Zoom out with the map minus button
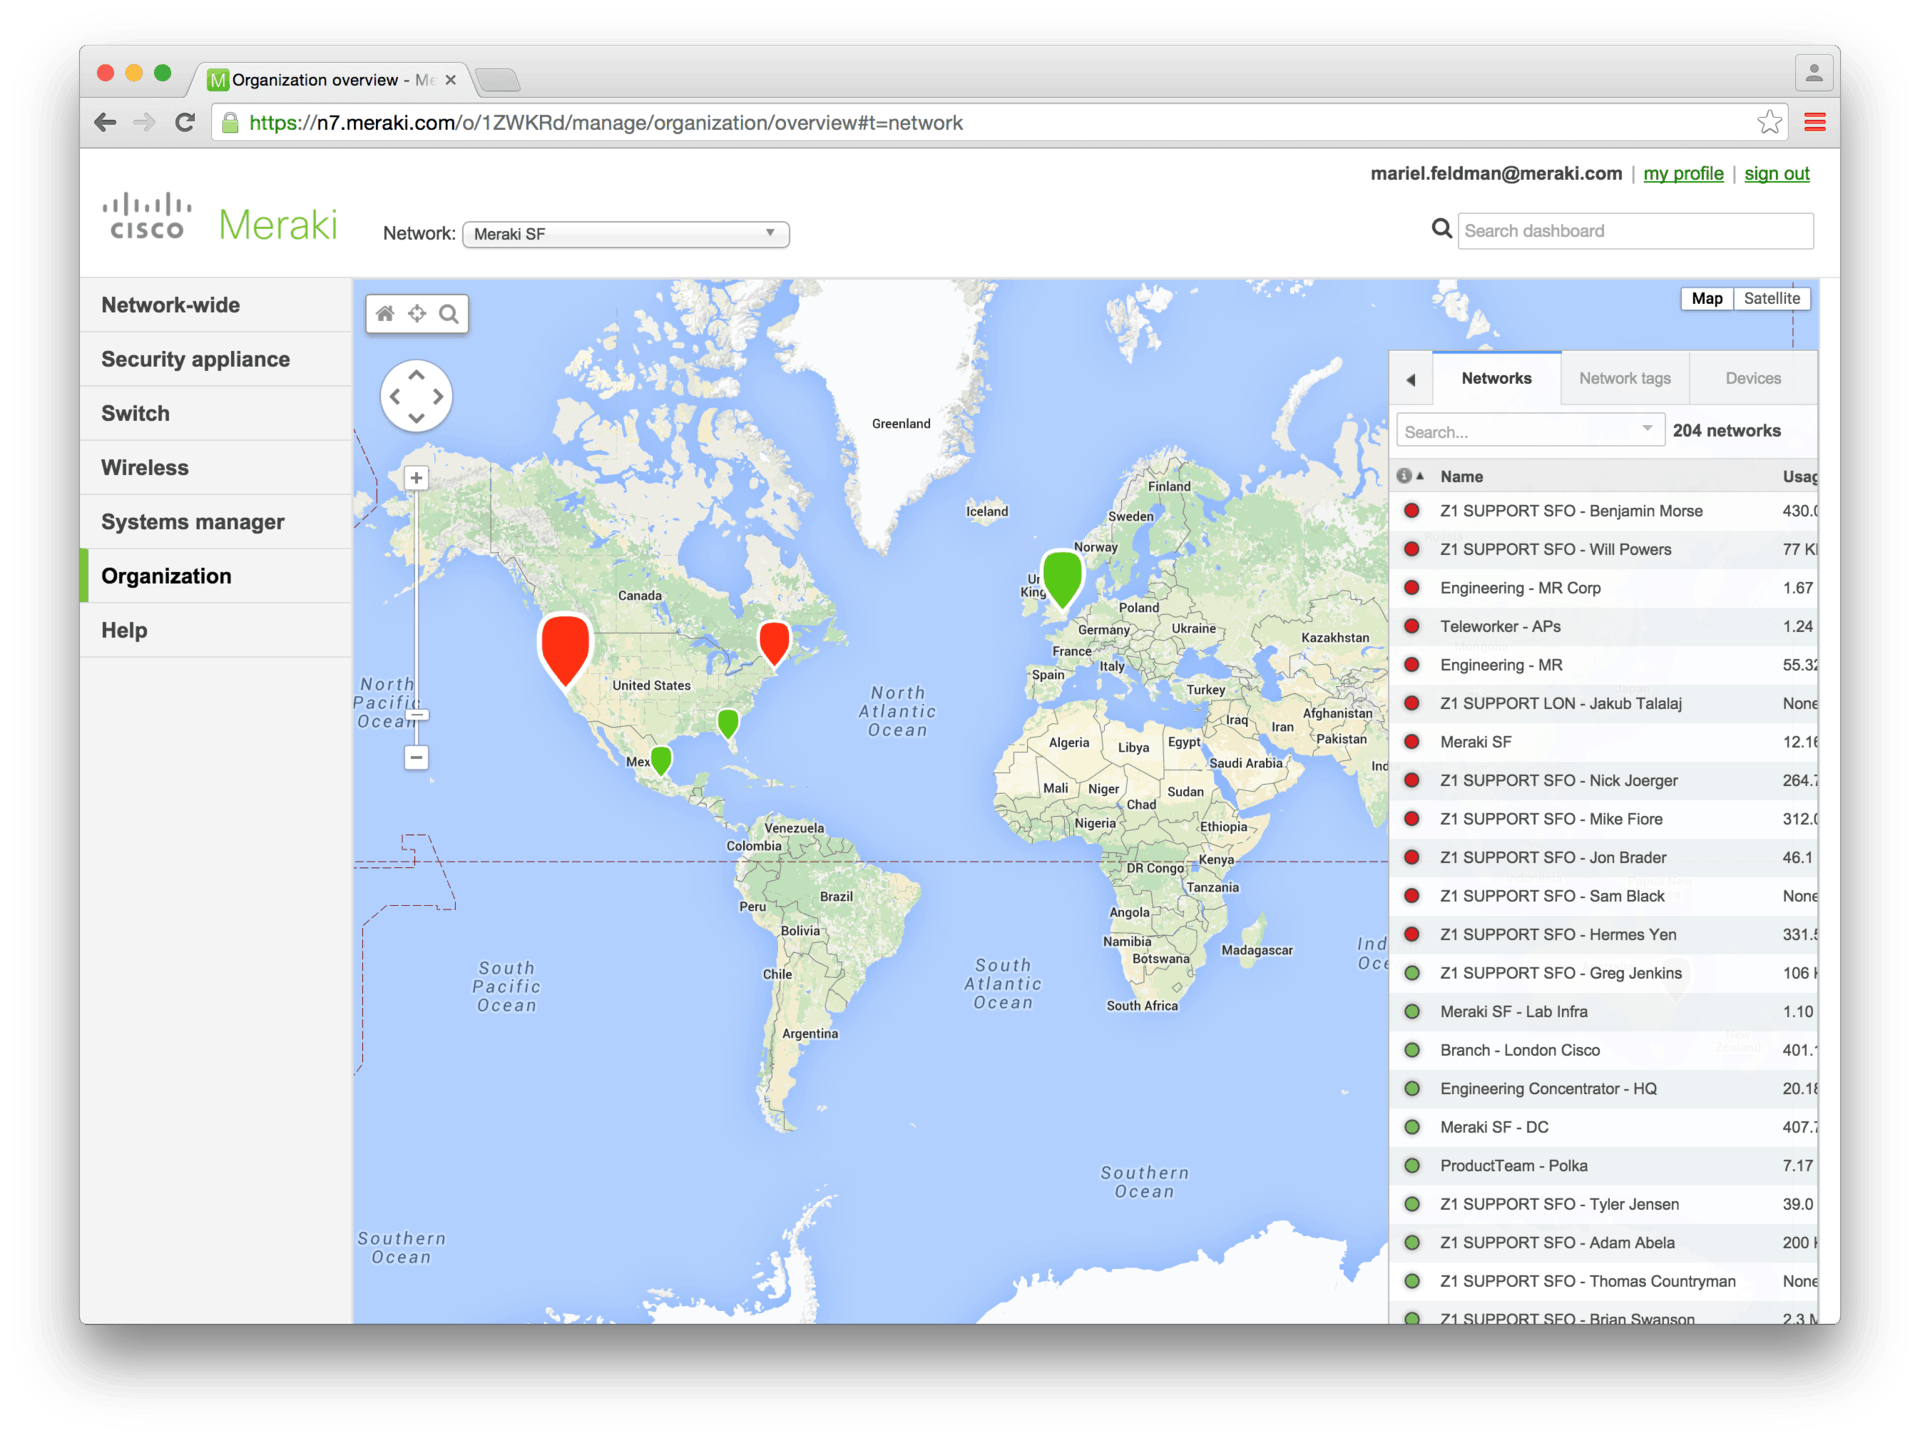This screenshot has height=1438, width=1920. point(416,757)
